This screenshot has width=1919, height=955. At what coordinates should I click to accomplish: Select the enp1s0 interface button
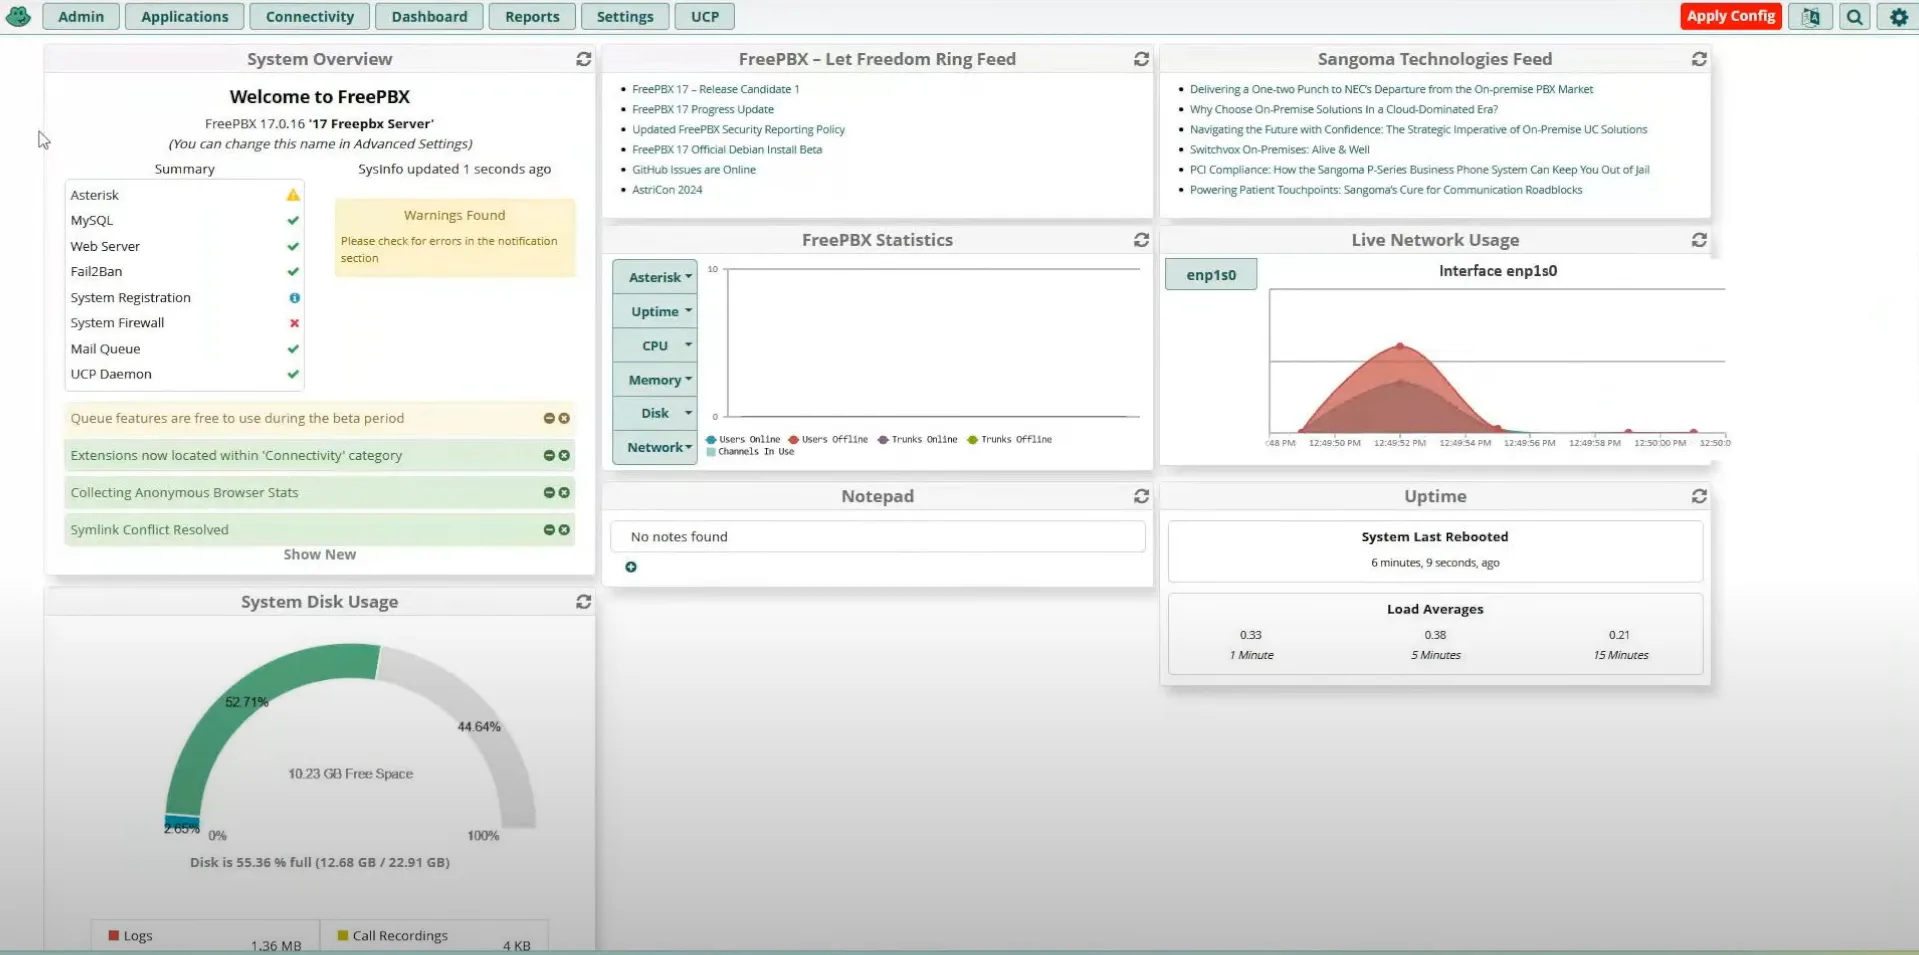pos(1210,273)
